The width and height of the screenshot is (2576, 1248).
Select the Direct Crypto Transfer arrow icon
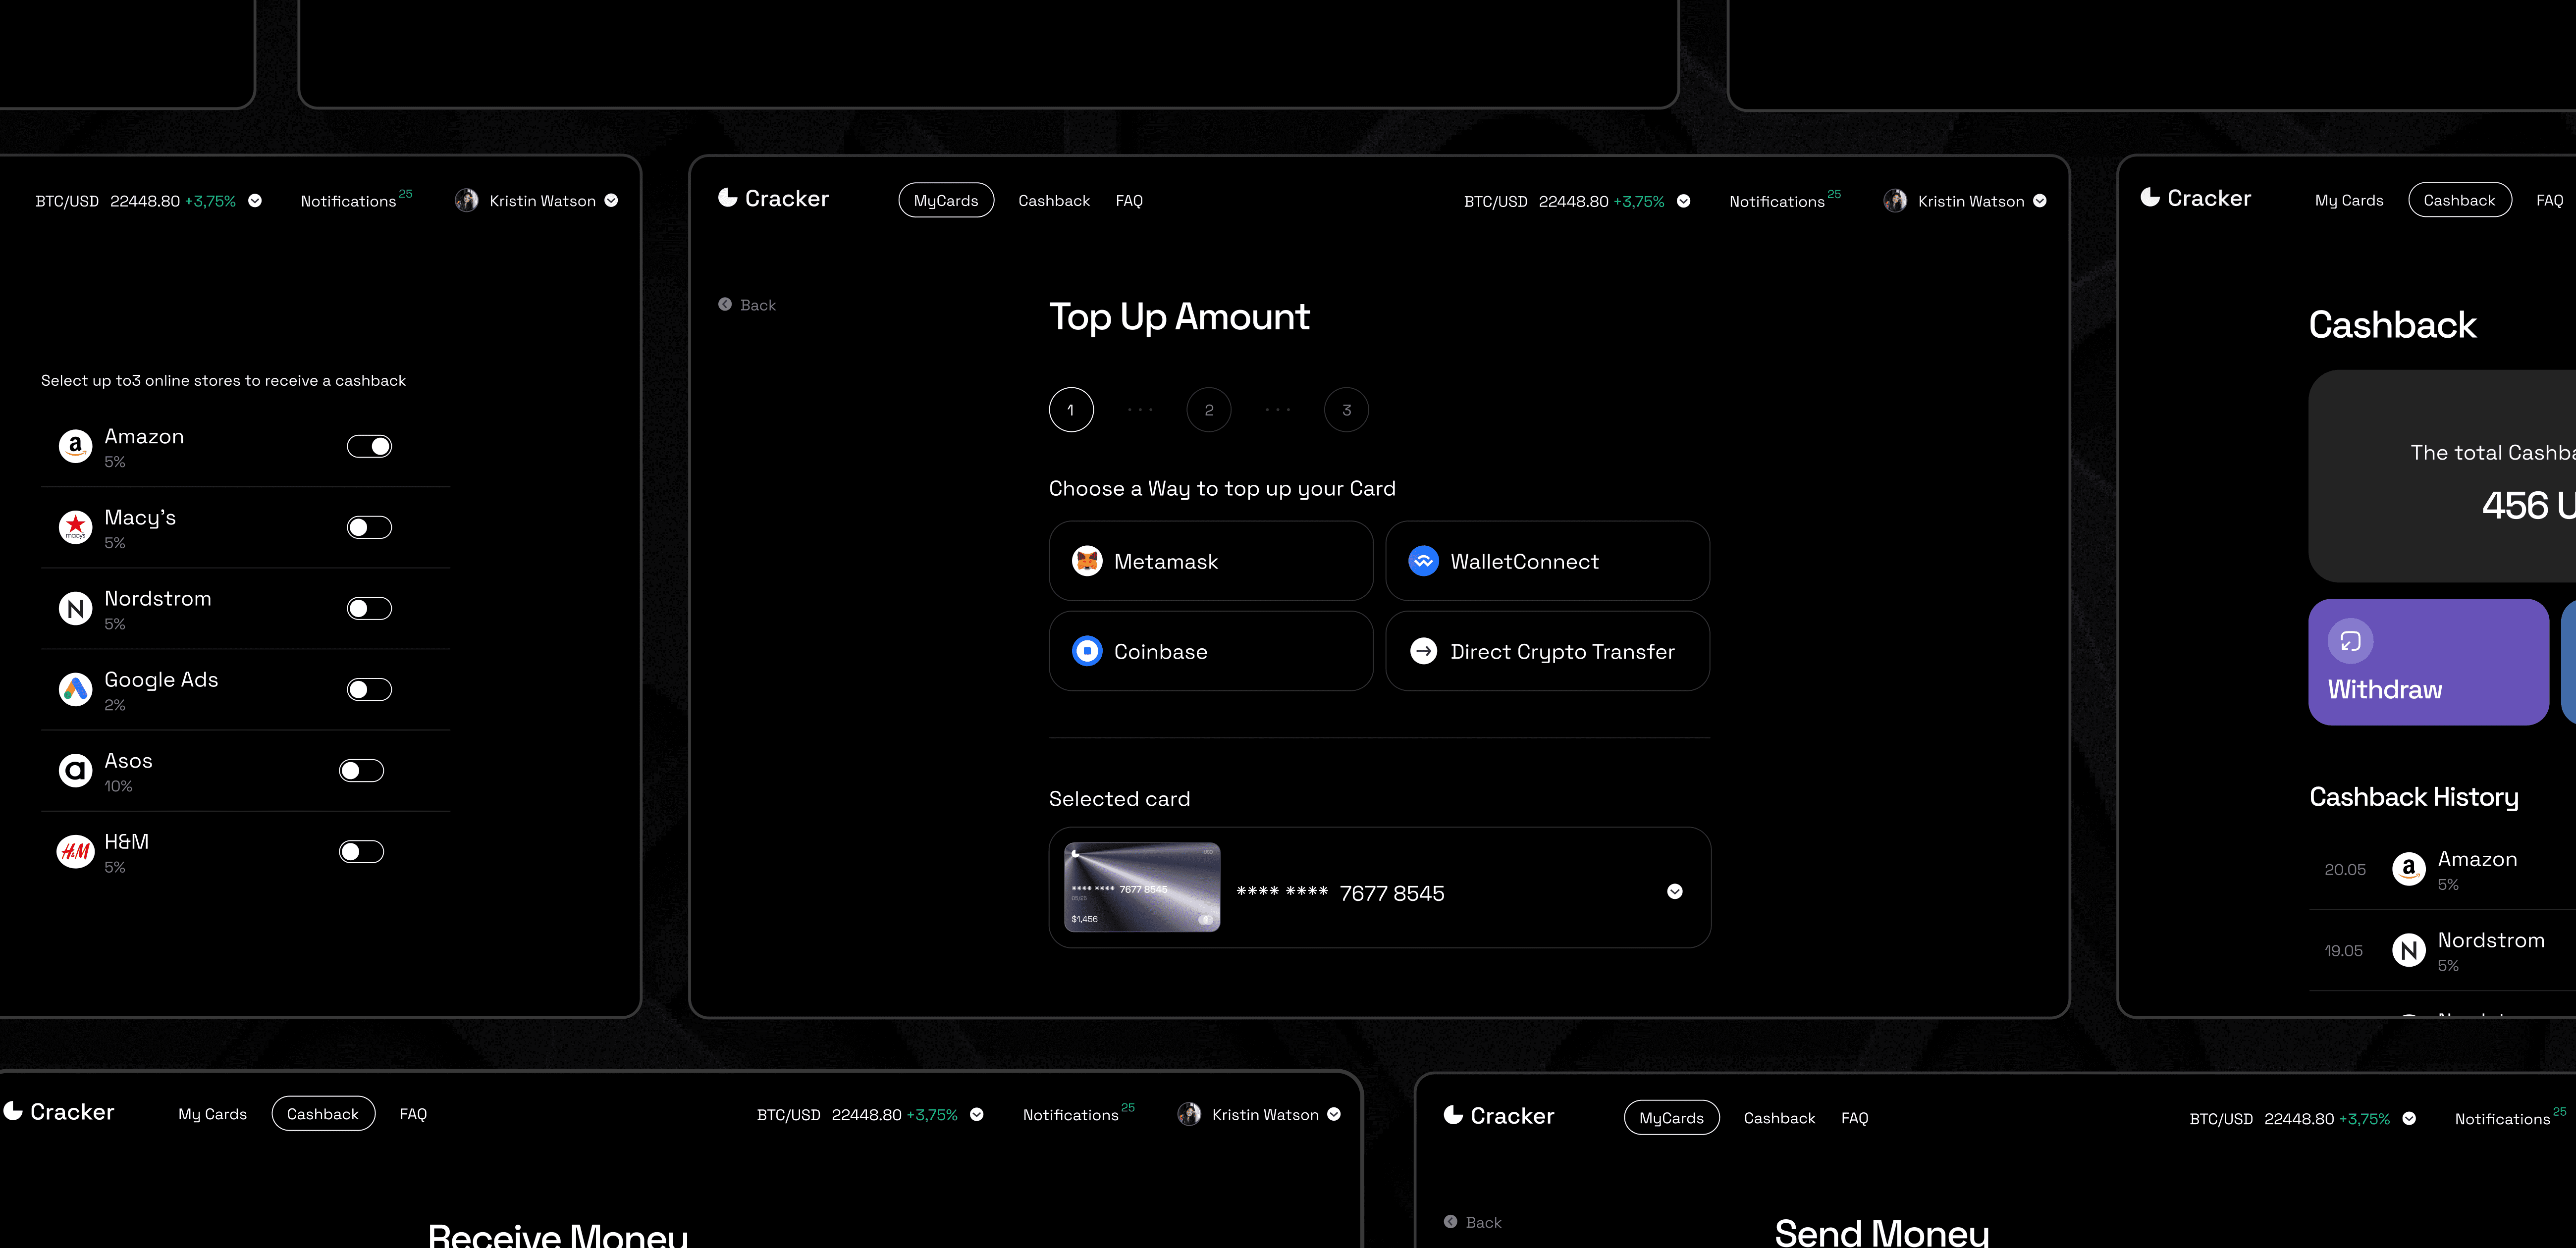click(1423, 651)
